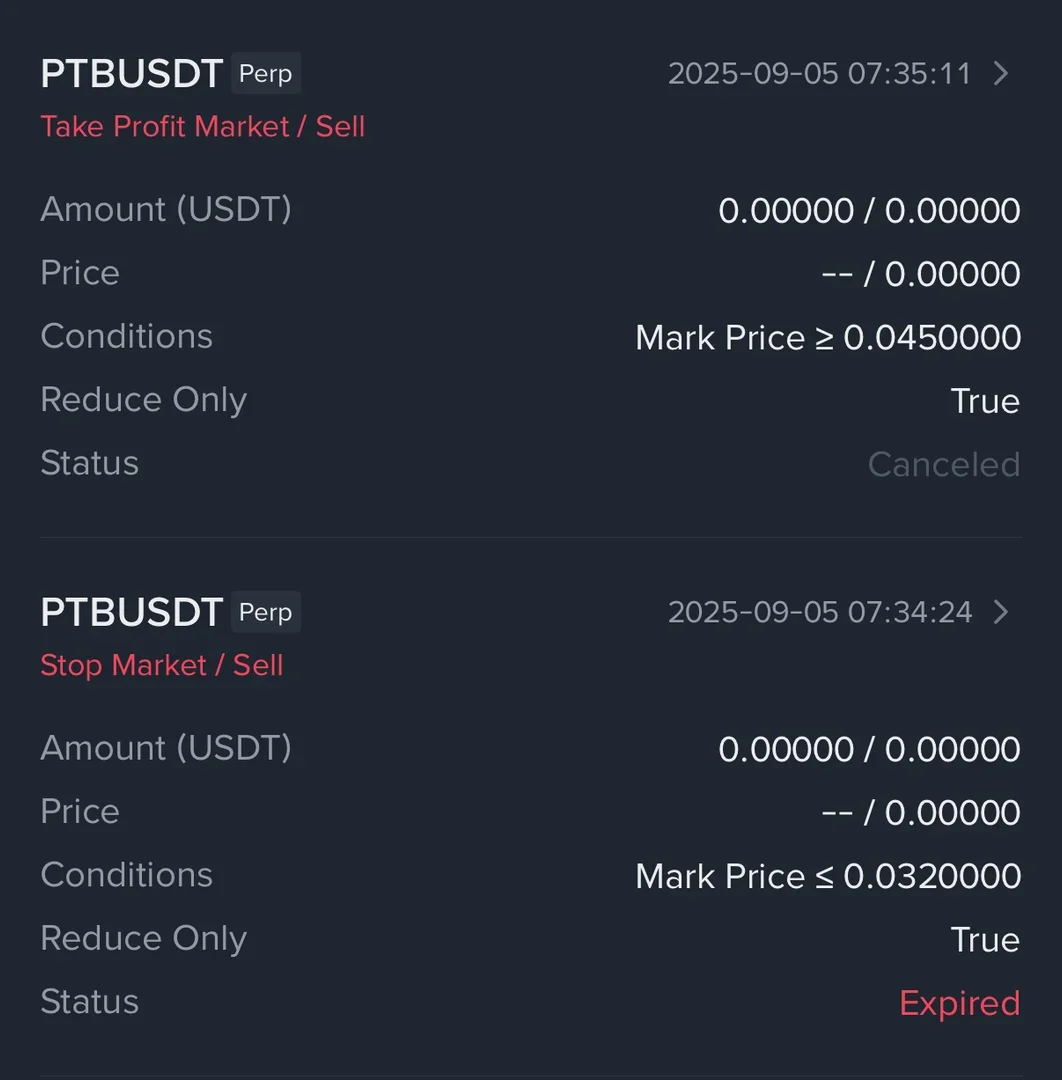The image size is (1062, 1080).
Task: Tap the Mark Price ≥ 0.0450000 condition
Action: click(828, 338)
